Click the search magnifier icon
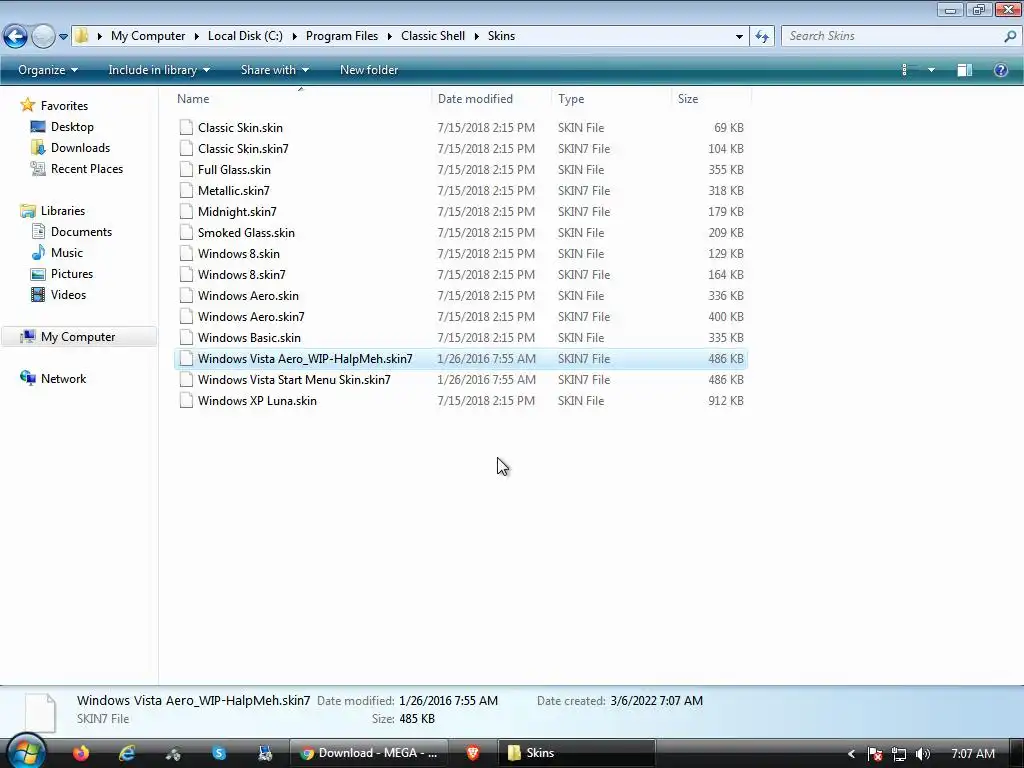The image size is (1024, 768). coord(1010,37)
